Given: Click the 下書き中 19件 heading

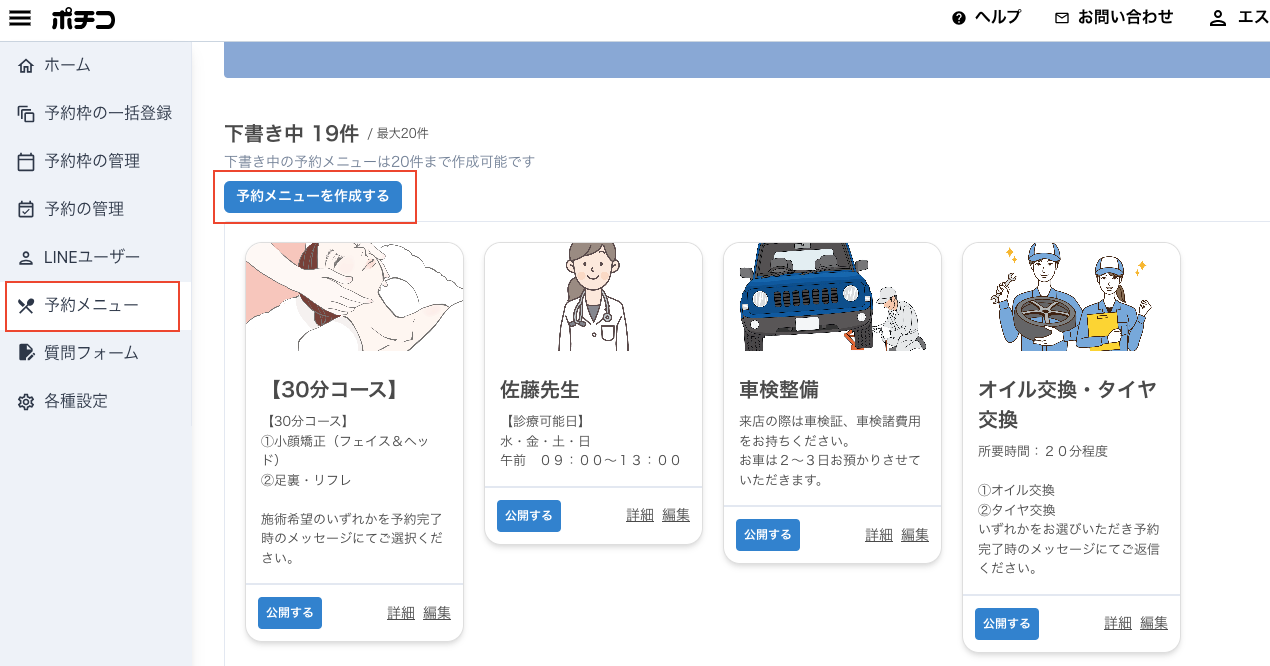Looking at the screenshot, I should click(x=291, y=133).
